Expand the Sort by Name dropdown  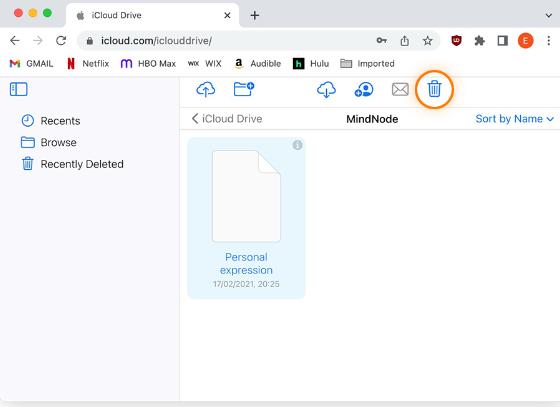point(515,119)
